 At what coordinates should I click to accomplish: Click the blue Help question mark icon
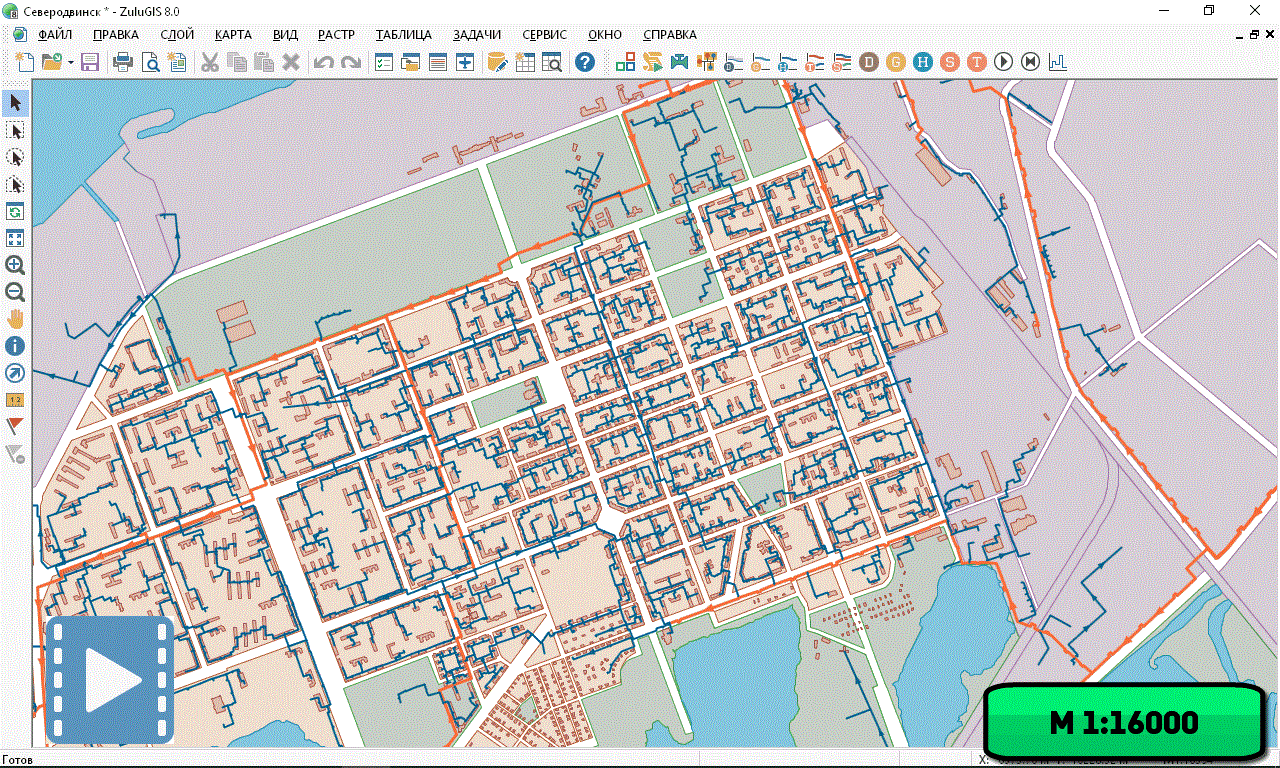585,62
